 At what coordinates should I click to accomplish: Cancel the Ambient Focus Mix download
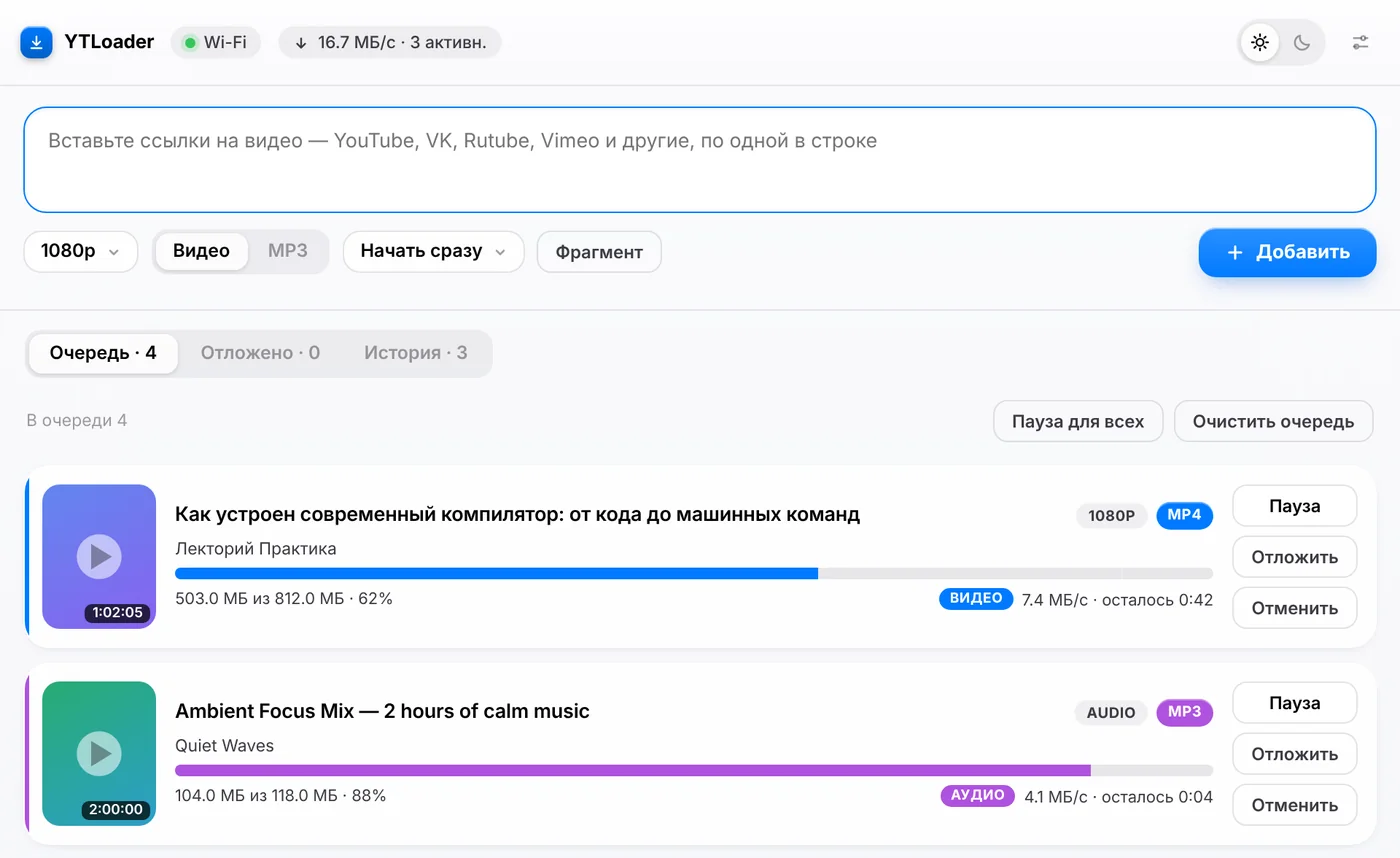point(1295,805)
